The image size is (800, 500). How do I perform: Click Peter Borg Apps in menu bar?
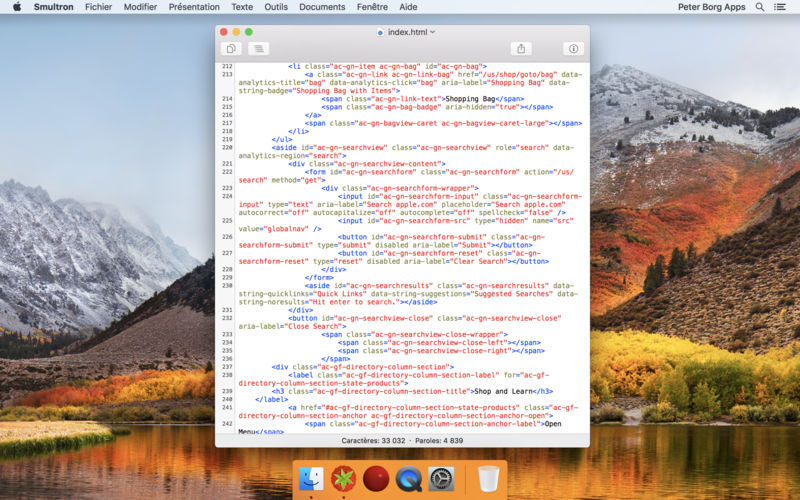[711, 7]
